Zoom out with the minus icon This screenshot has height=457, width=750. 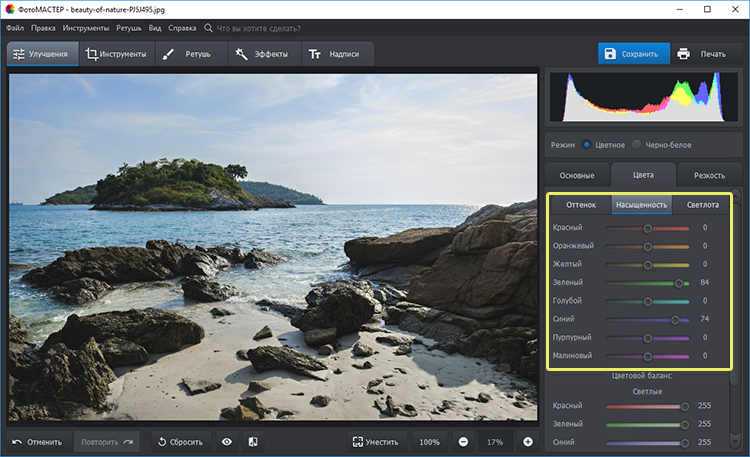coord(463,441)
